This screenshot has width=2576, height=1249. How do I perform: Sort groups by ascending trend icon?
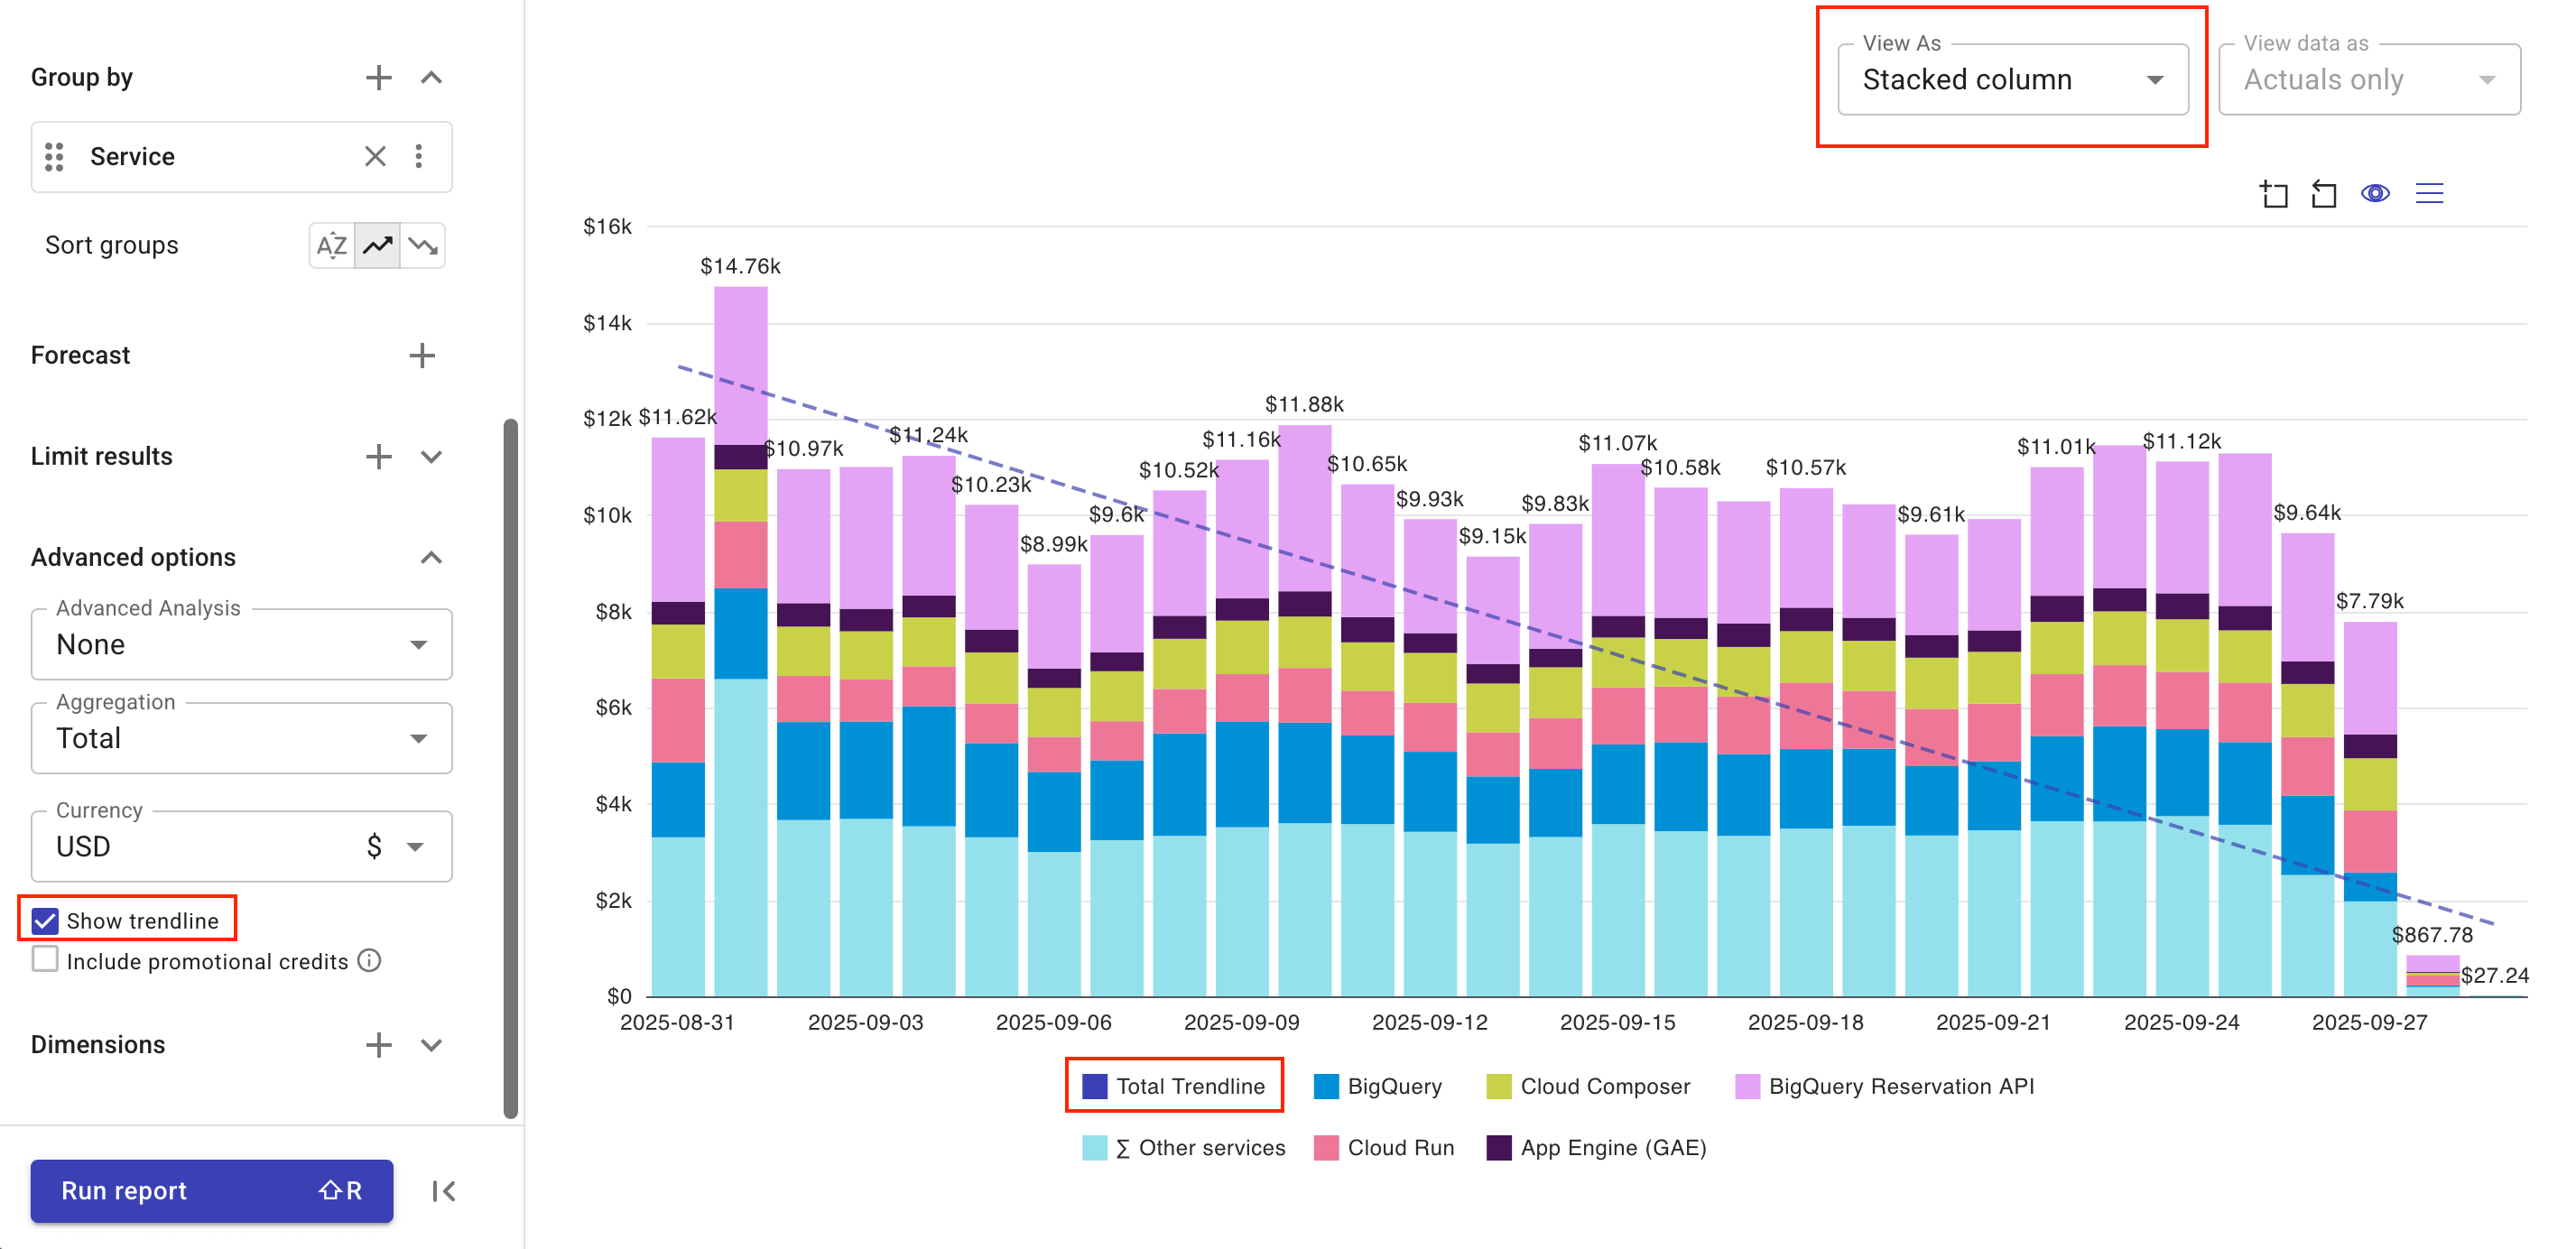click(378, 245)
